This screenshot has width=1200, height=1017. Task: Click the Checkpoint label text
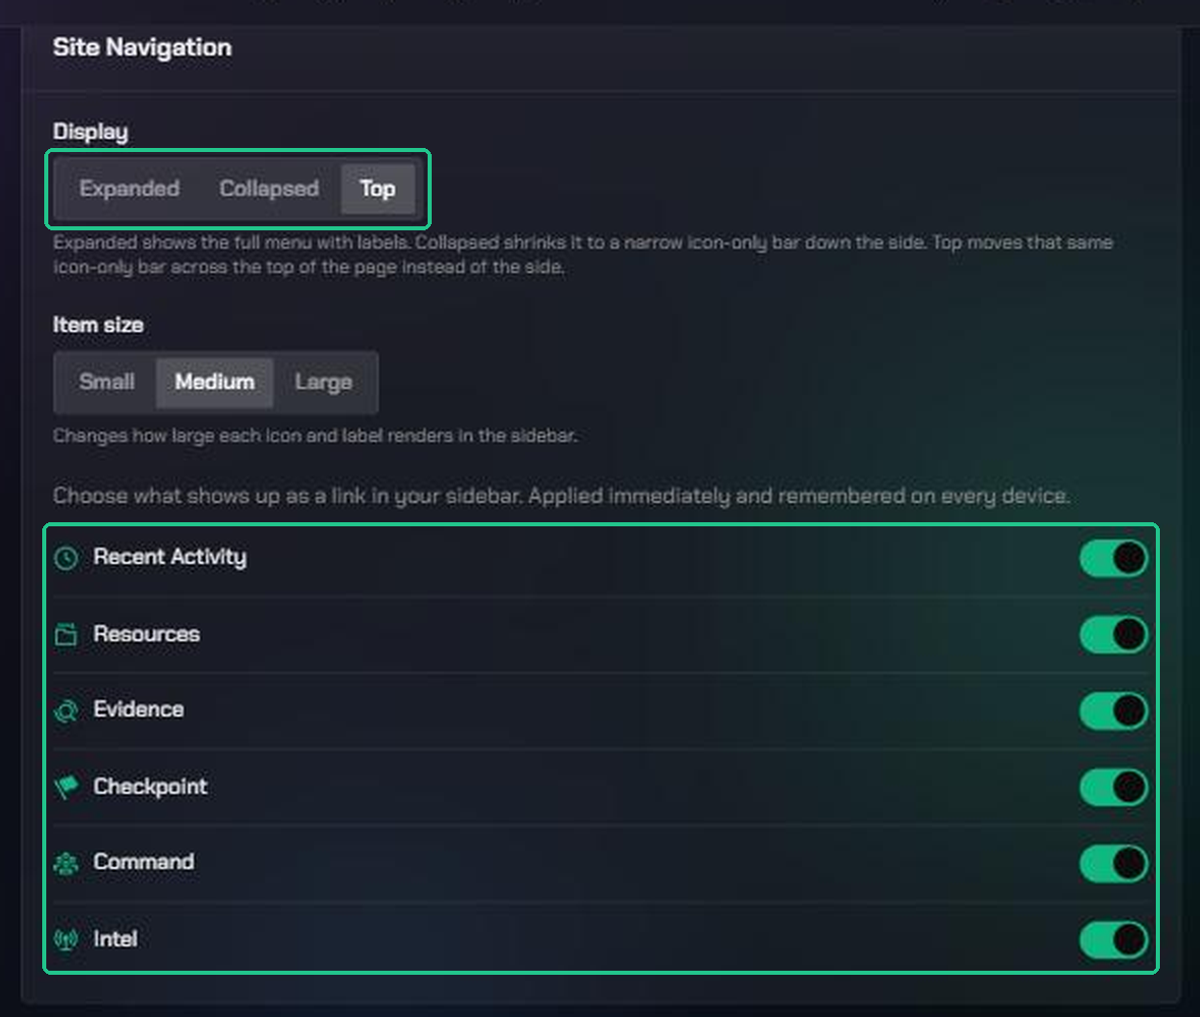(x=150, y=786)
